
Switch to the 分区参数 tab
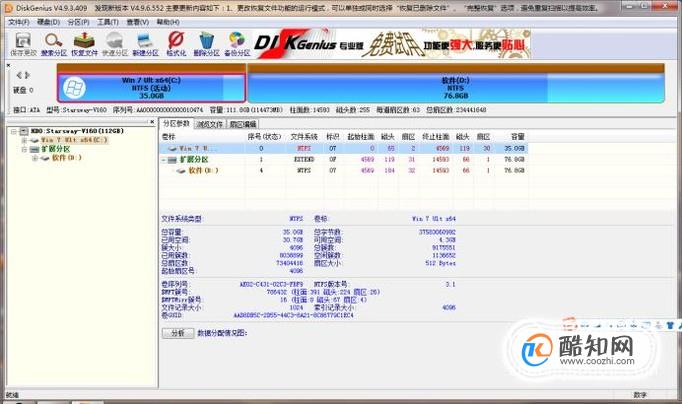click(x=176, y=124)
